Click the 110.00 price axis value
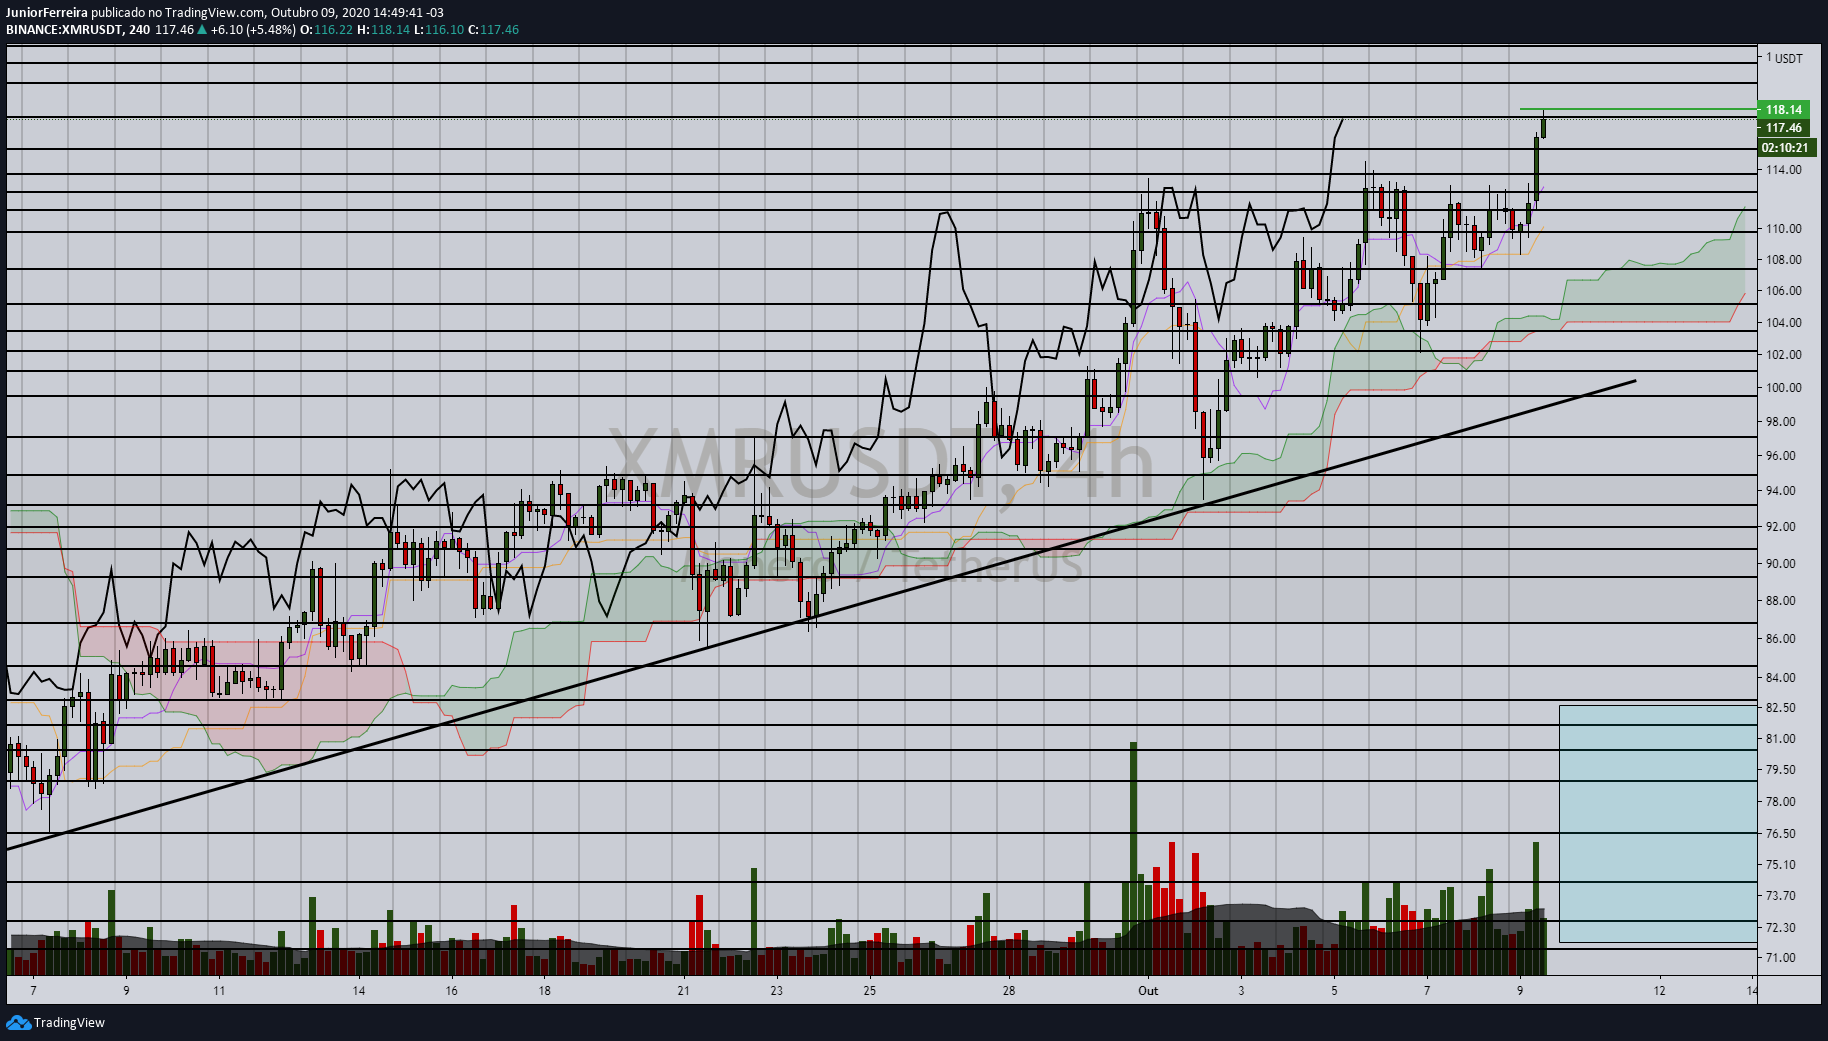This screenshot has height=1041, width=1828. pos(1784,229)
